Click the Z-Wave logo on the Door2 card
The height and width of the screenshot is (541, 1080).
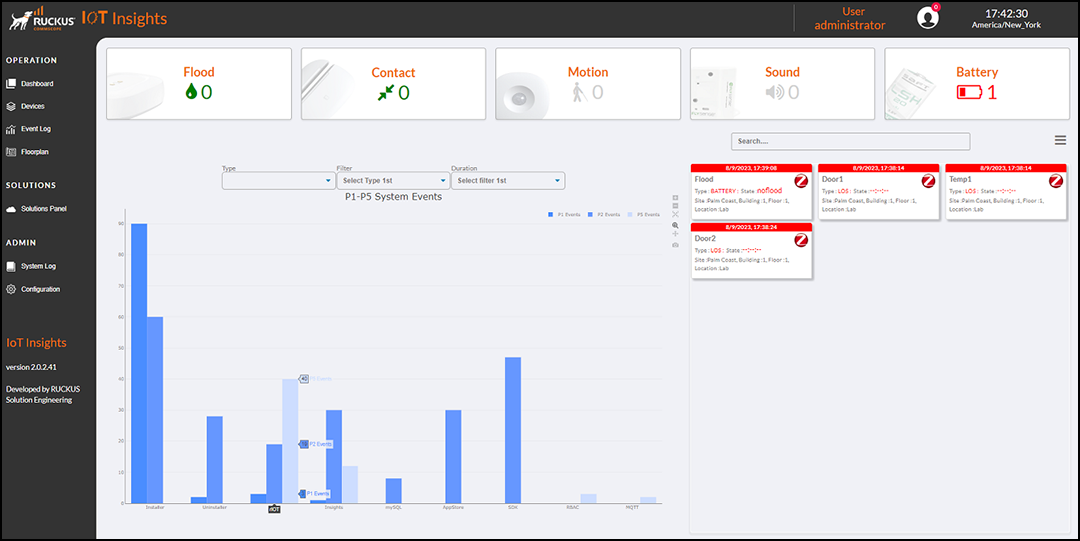pos(800,240)
